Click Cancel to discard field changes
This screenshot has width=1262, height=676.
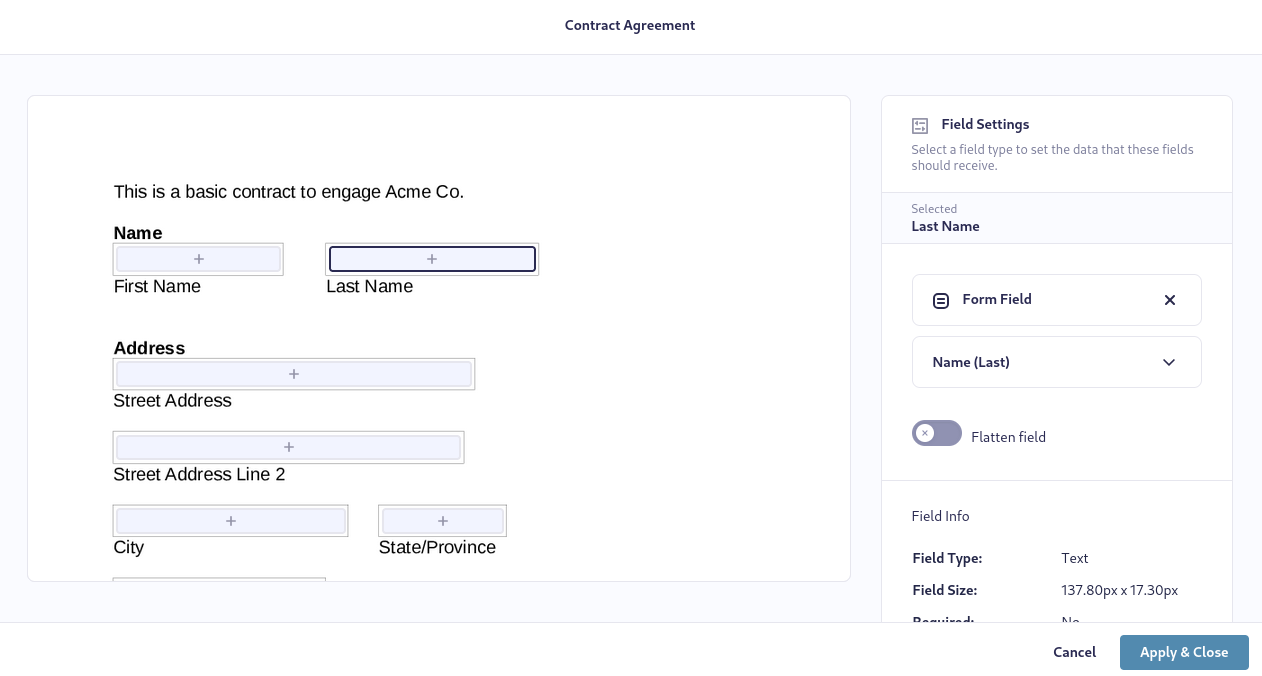point(1074,652)
